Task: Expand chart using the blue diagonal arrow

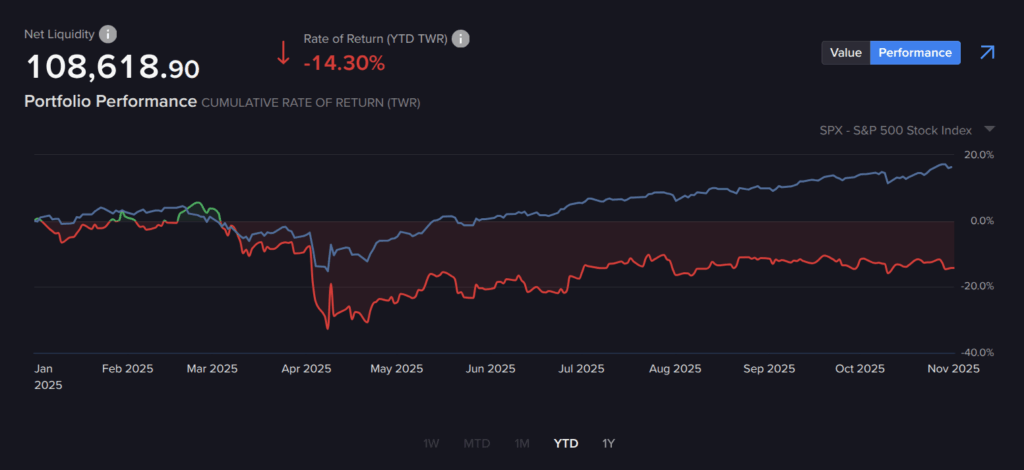Action: point(987,53)
